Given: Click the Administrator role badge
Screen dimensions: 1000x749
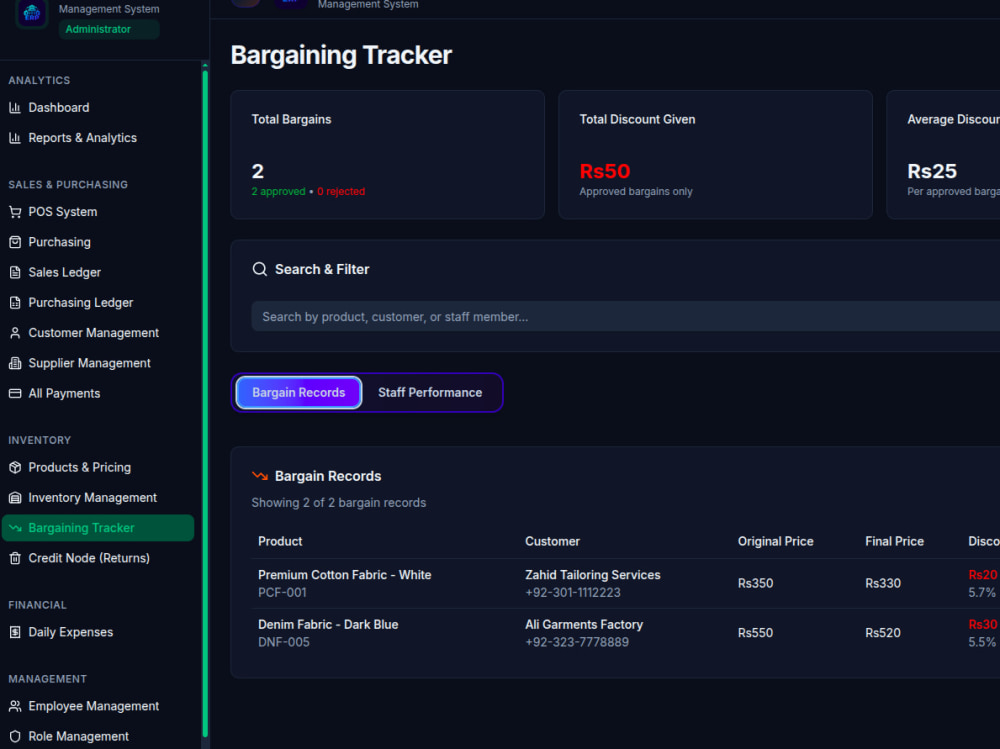Looking at the screenshot, I should pyautogui.click(x=109, y=29).
